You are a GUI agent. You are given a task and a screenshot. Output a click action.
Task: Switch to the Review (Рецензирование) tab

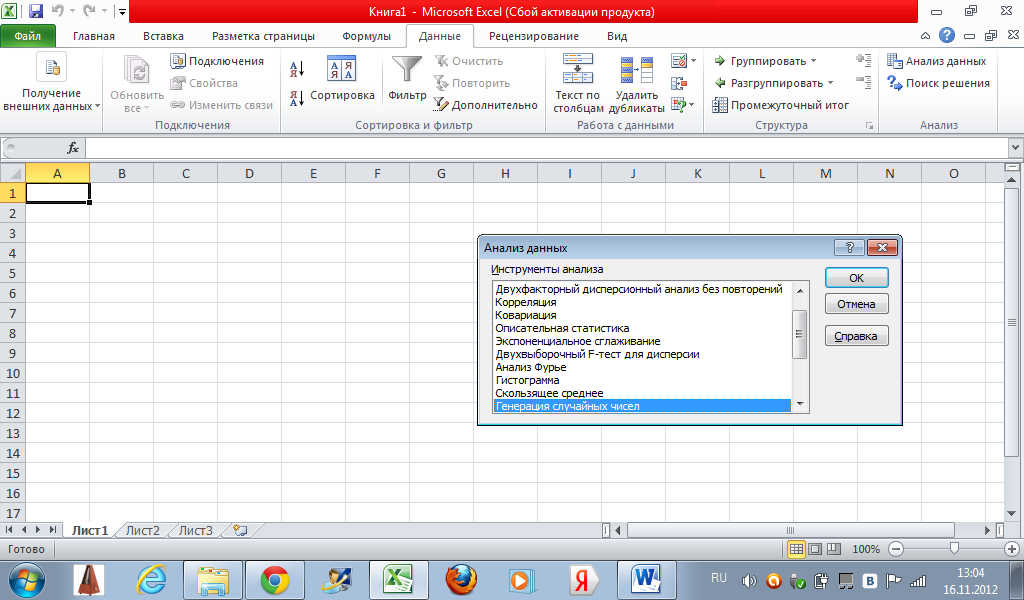(534, 36)
